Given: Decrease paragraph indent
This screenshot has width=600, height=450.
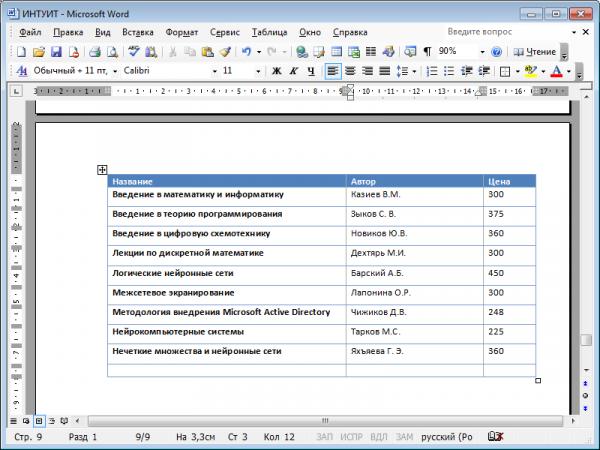Looking at the screenshot, I should [466, 71].
